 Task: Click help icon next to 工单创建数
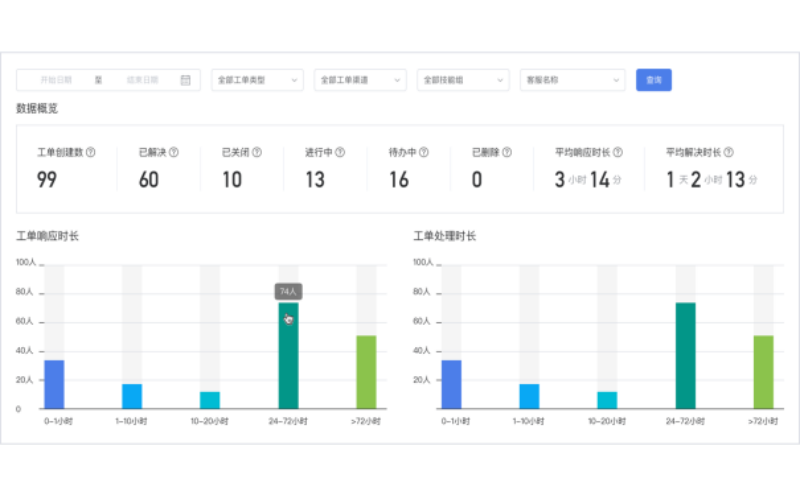(x=91, y=153)
